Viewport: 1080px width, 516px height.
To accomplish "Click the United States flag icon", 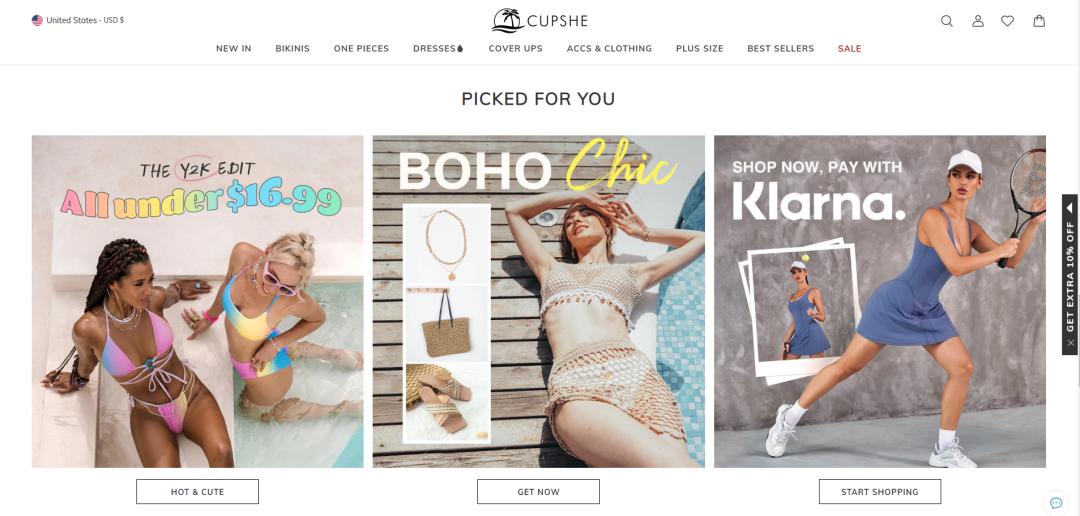I will pyautogui.click(x=37, y=20).
